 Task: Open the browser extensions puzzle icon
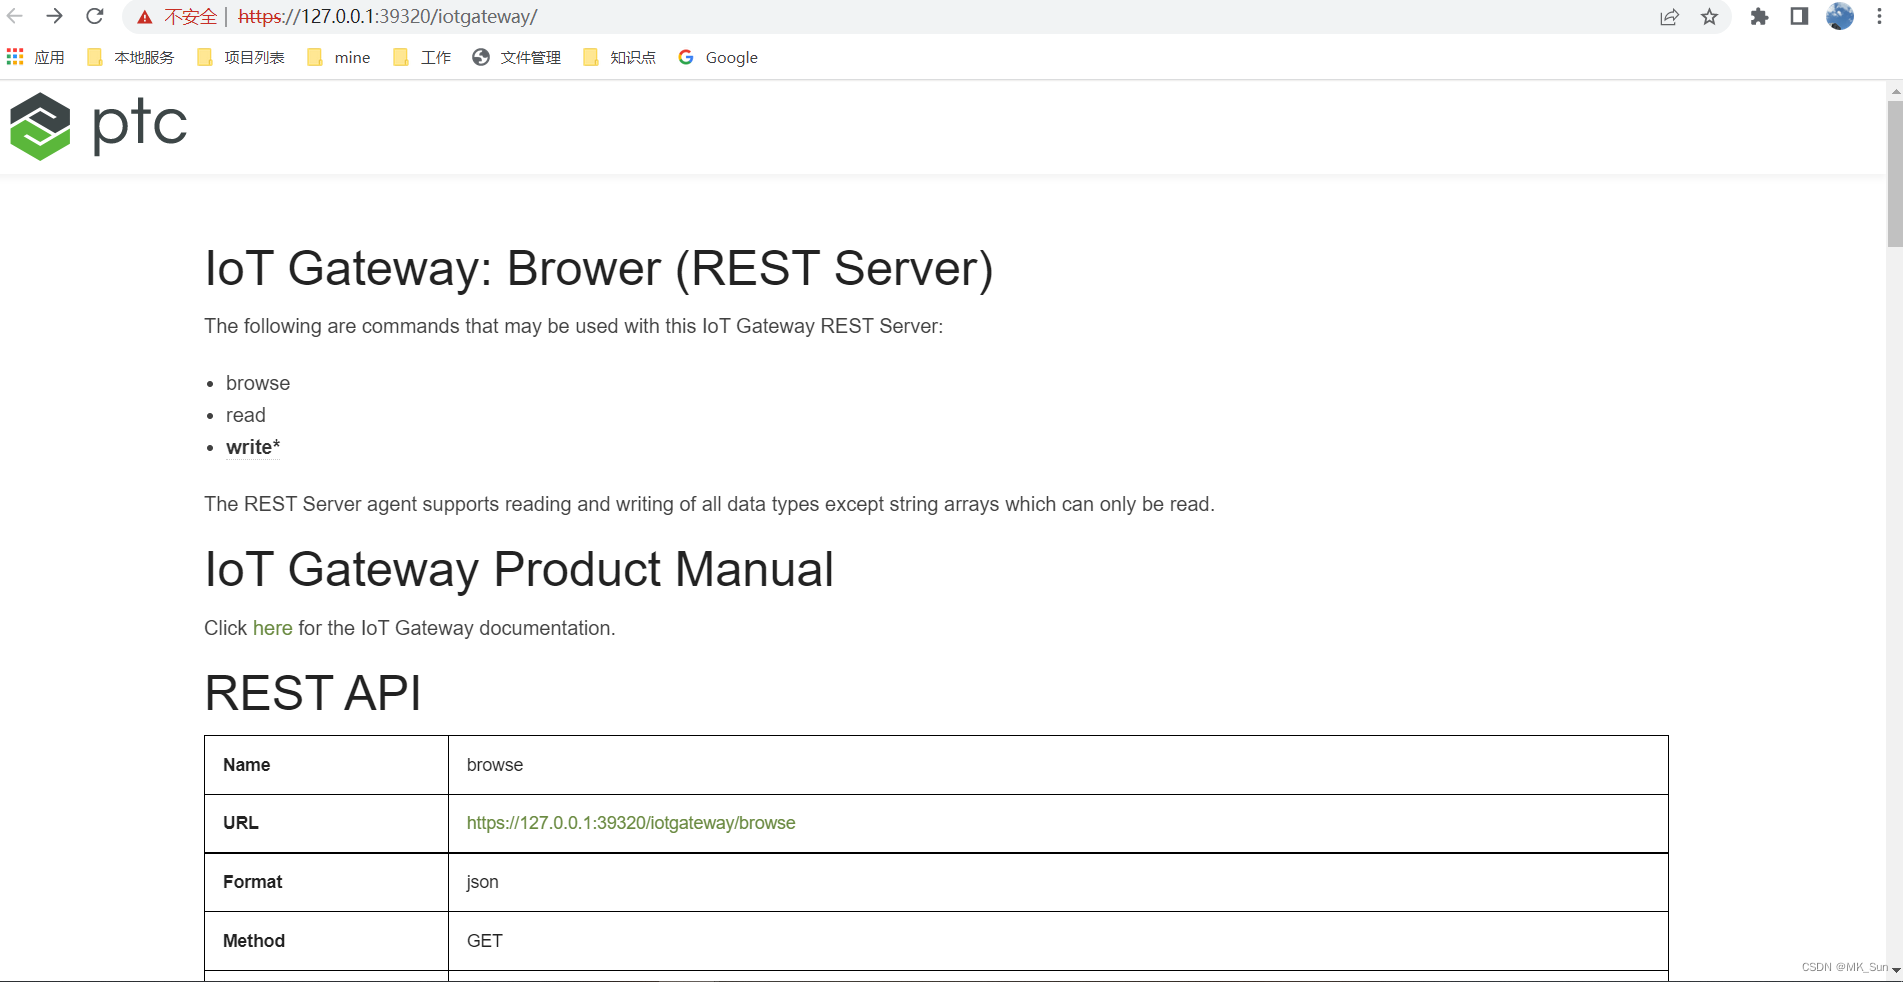point(1759,17)
